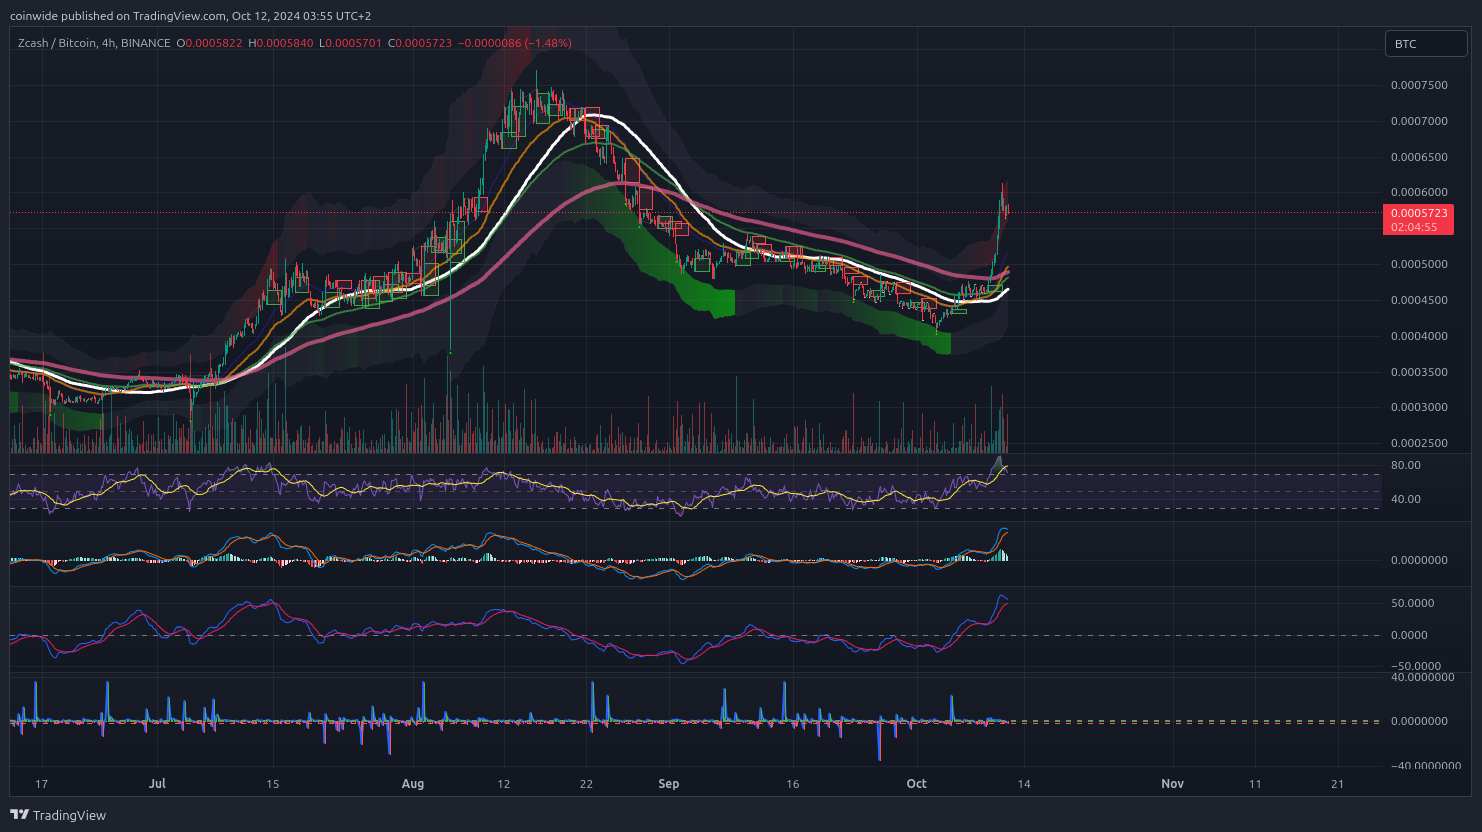Click the change value −0.0000086 (−1.48%)
Viewport: 1482px width, 832px height.
(x=515, y=43)
